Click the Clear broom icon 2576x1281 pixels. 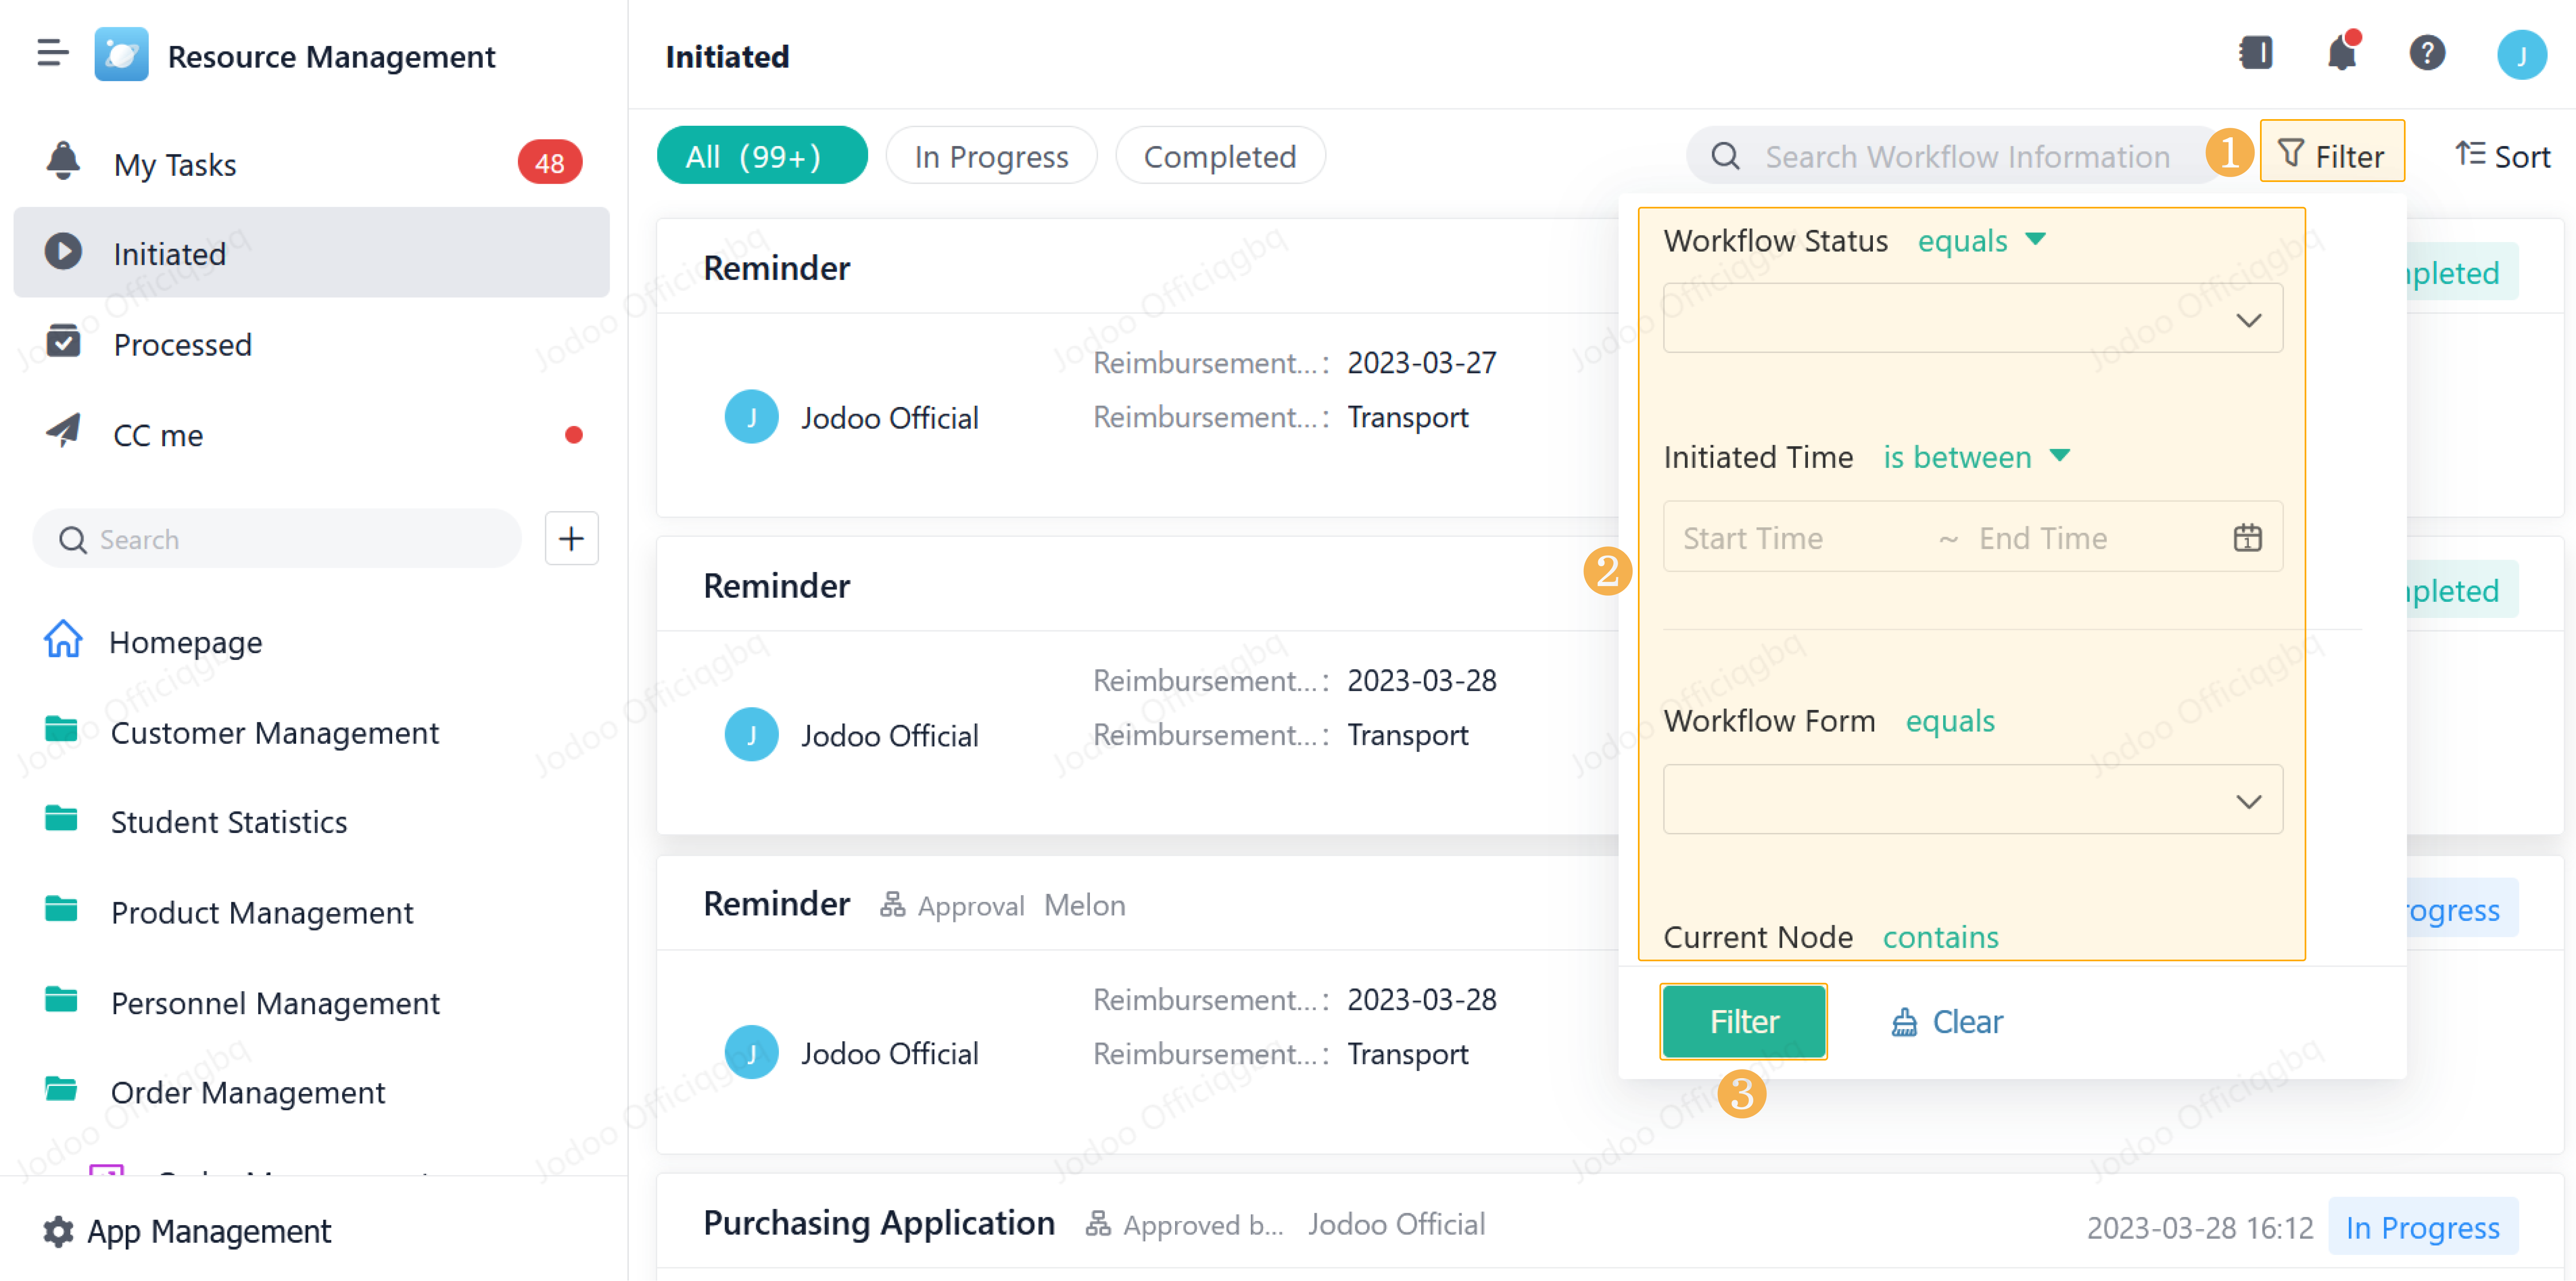1904,1023
